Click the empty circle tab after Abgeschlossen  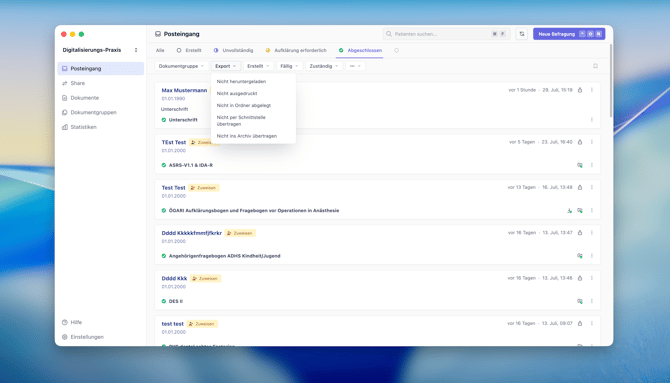397,50
